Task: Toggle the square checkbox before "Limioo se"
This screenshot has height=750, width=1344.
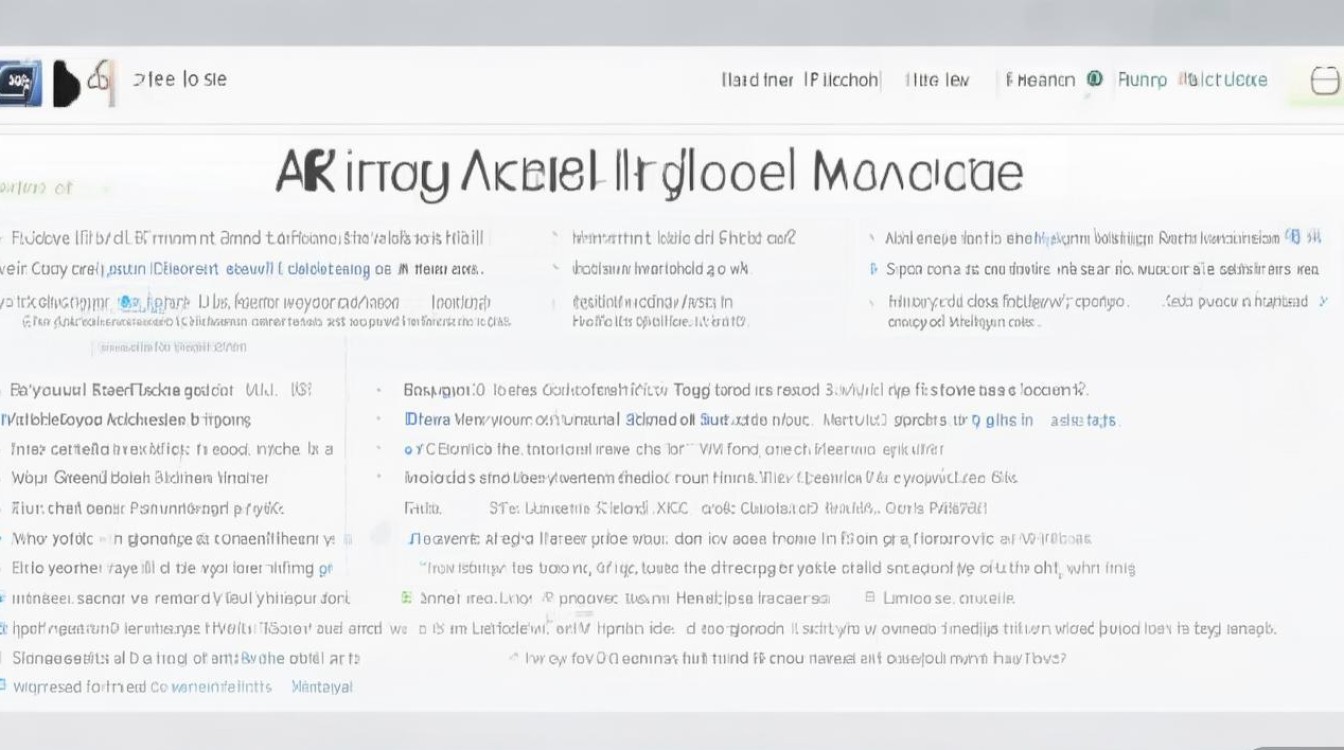Action: pyautogui.click(x=870, y=598)
